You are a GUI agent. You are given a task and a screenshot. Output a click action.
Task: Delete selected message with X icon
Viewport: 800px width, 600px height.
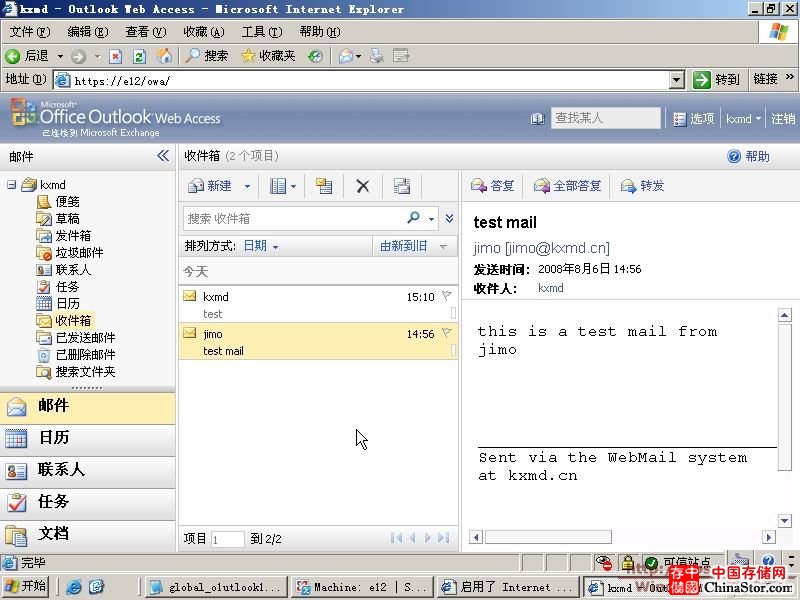[363, 186]
